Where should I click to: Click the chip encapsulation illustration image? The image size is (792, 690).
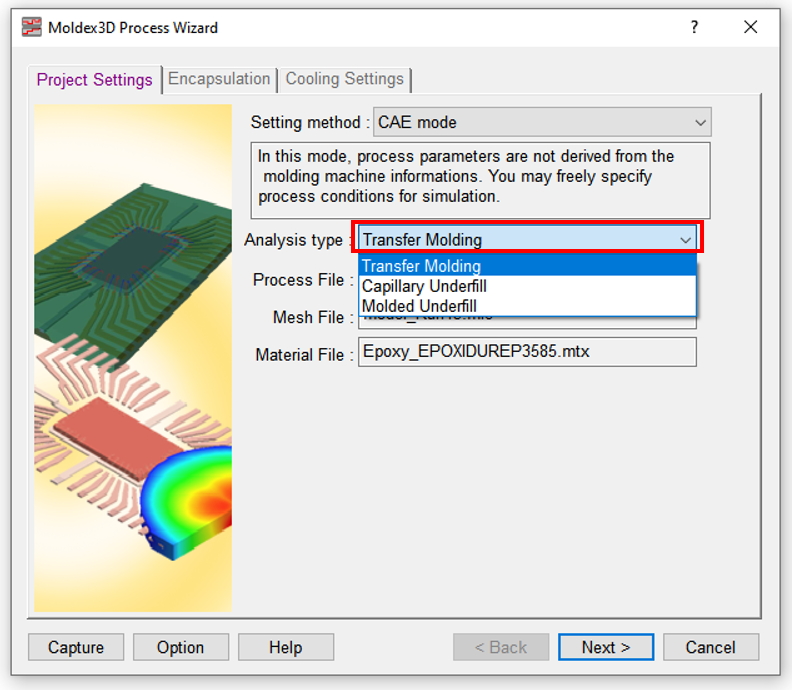point(133,358)
